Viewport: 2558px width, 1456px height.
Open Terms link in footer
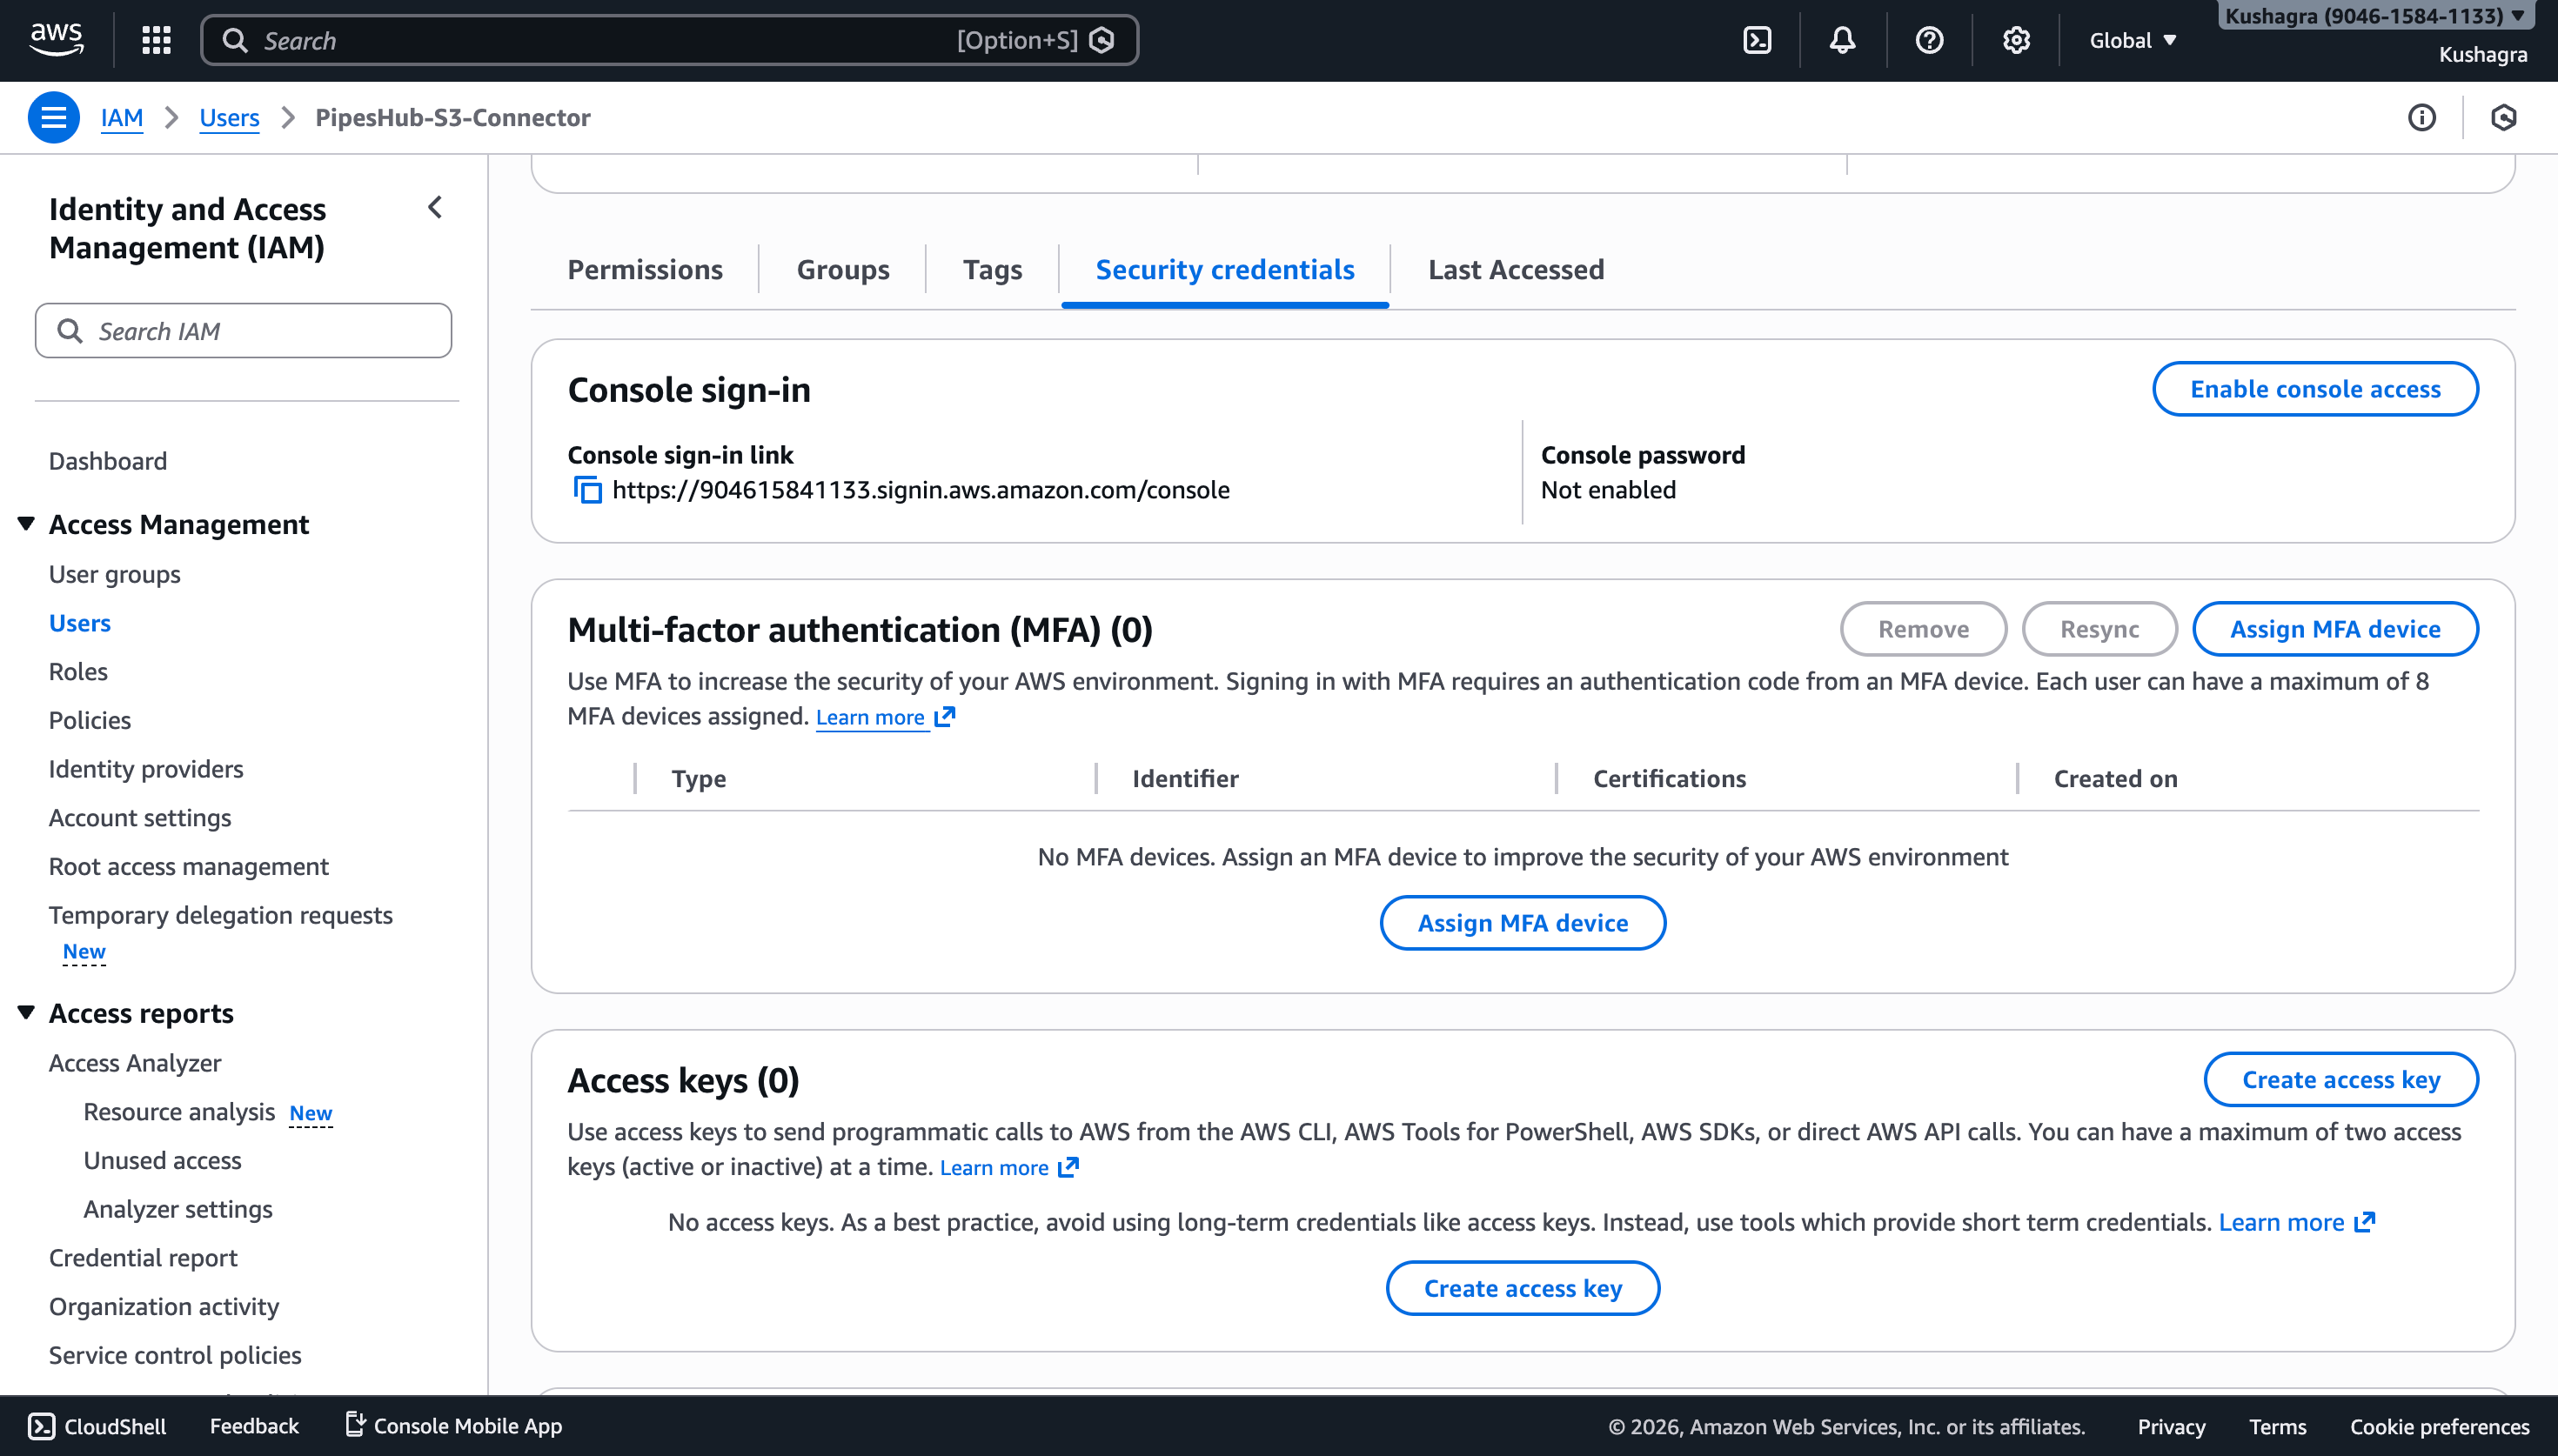click(2277, 1427)
